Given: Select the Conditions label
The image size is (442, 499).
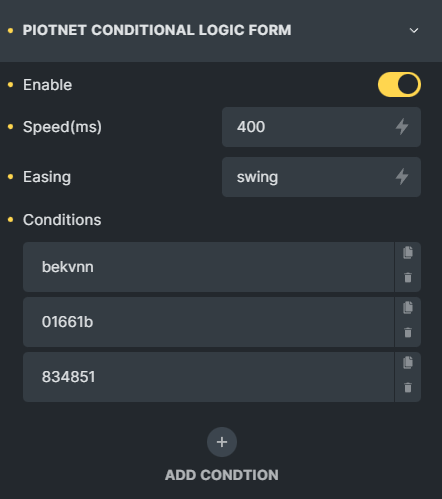Looking at the screenshot, I should [62, 220].
